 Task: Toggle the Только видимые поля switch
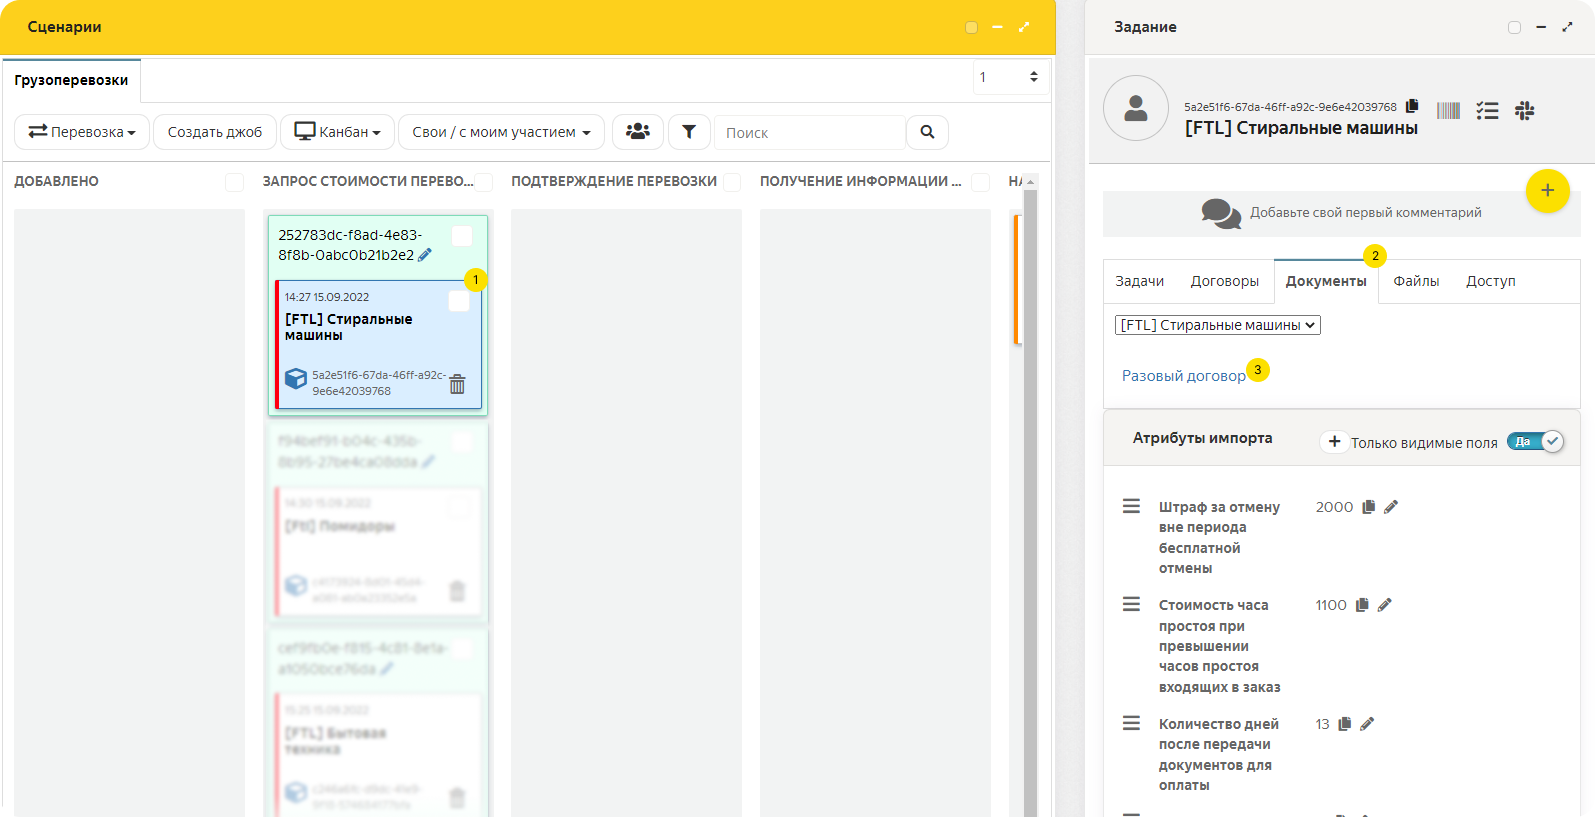coord(1535,442)
